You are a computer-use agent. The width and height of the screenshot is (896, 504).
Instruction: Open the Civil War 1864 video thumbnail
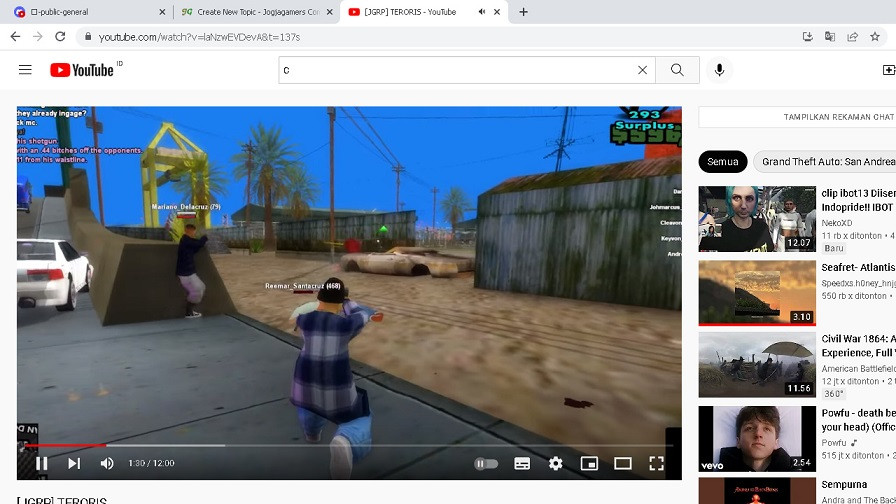click(757, 365)
